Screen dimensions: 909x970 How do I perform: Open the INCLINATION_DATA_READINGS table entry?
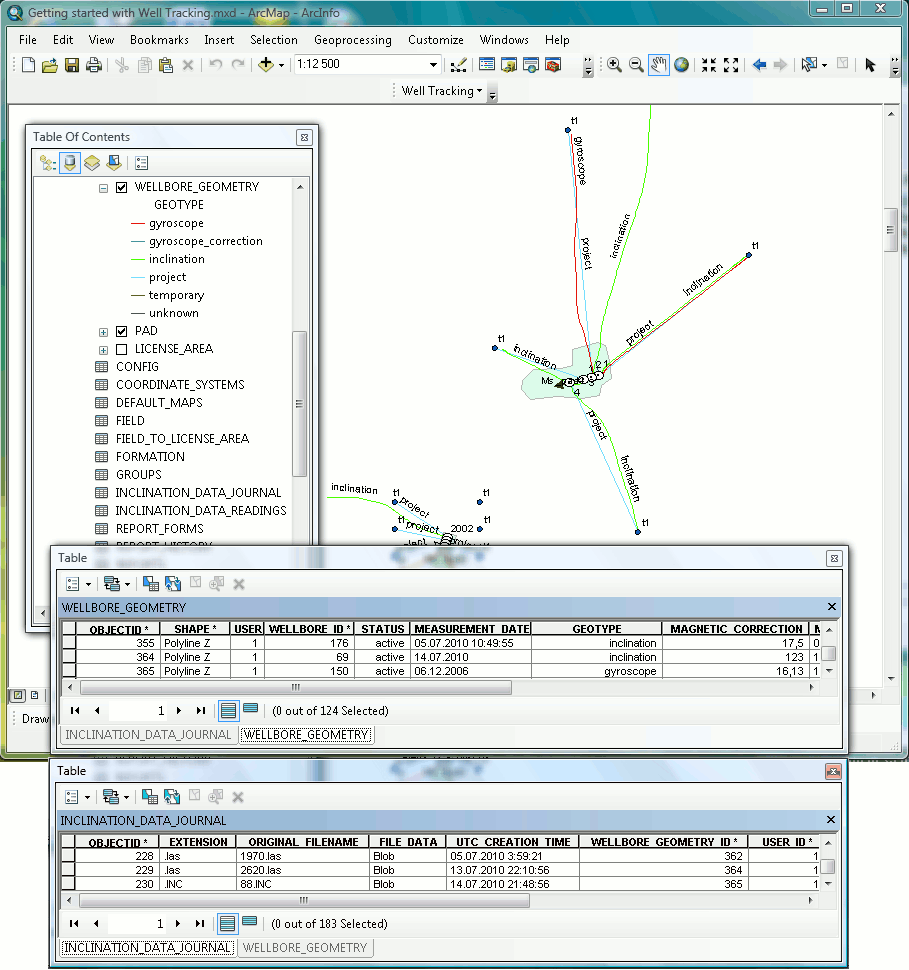click(200, 511)
